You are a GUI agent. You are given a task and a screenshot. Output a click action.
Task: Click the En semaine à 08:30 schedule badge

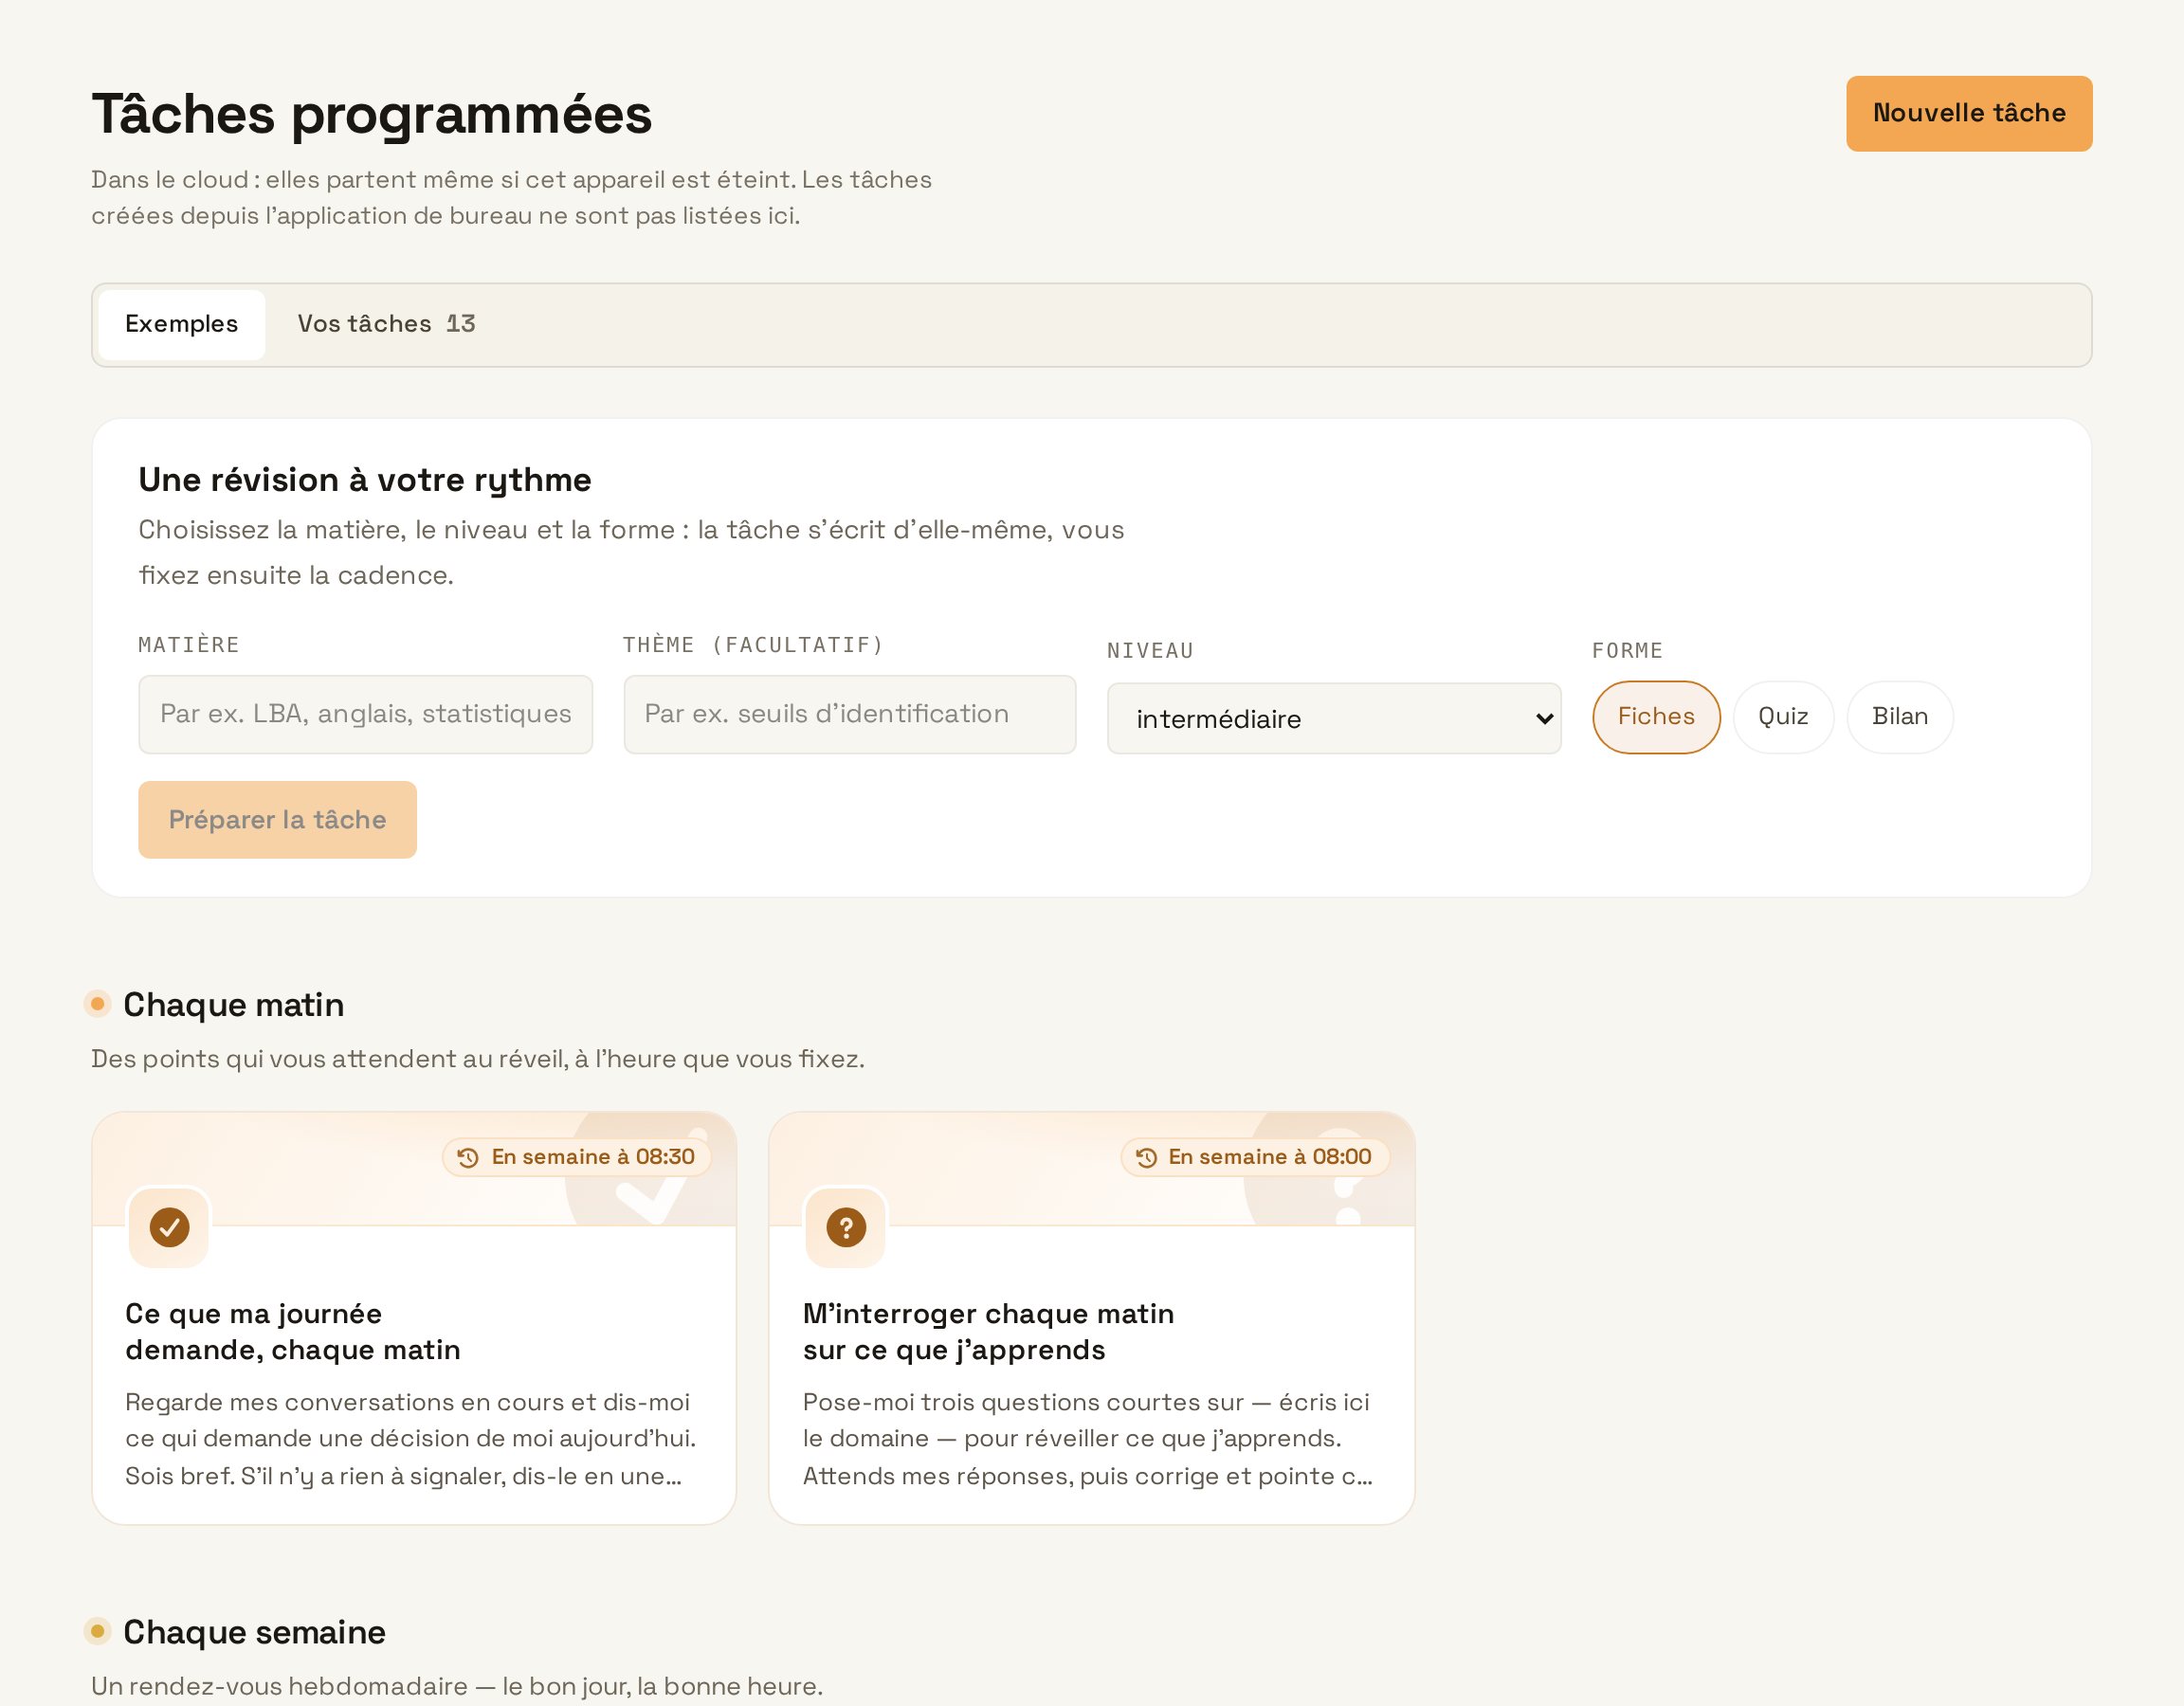click(x=577, y=1158)
